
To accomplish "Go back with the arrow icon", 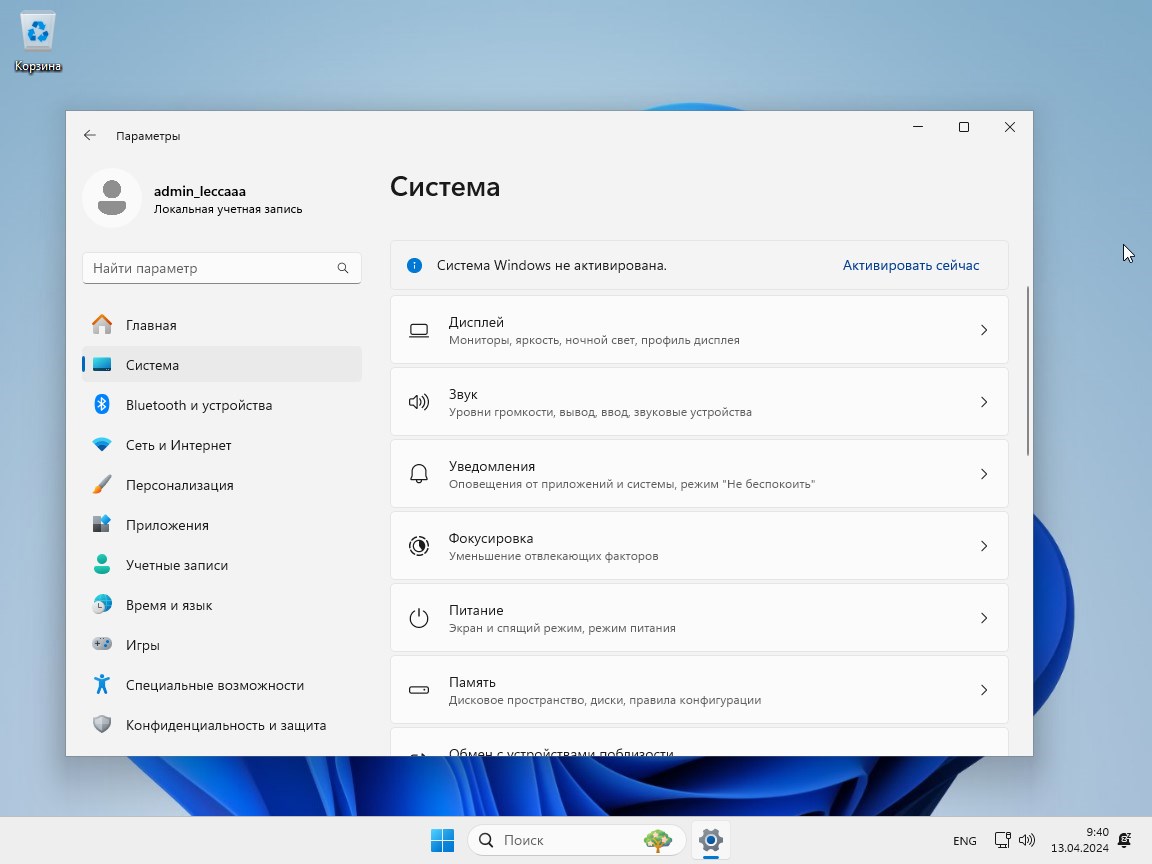I will [90, 135].
